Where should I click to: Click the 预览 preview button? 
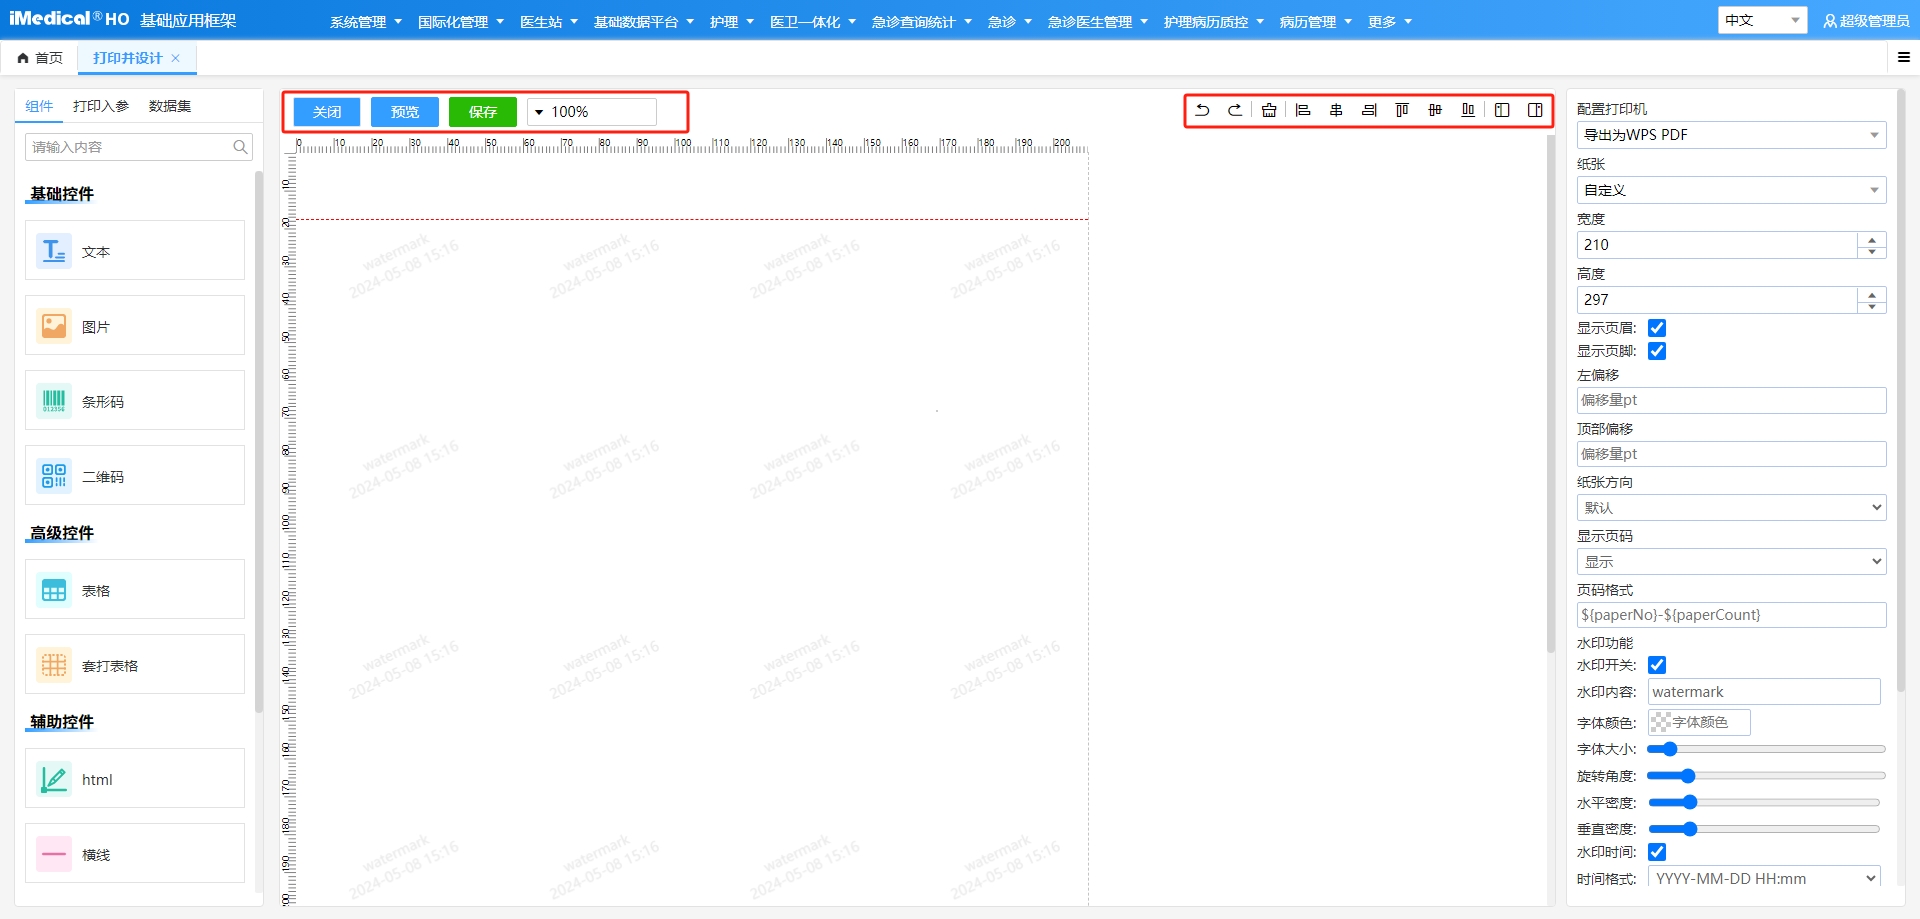[404, 112]
